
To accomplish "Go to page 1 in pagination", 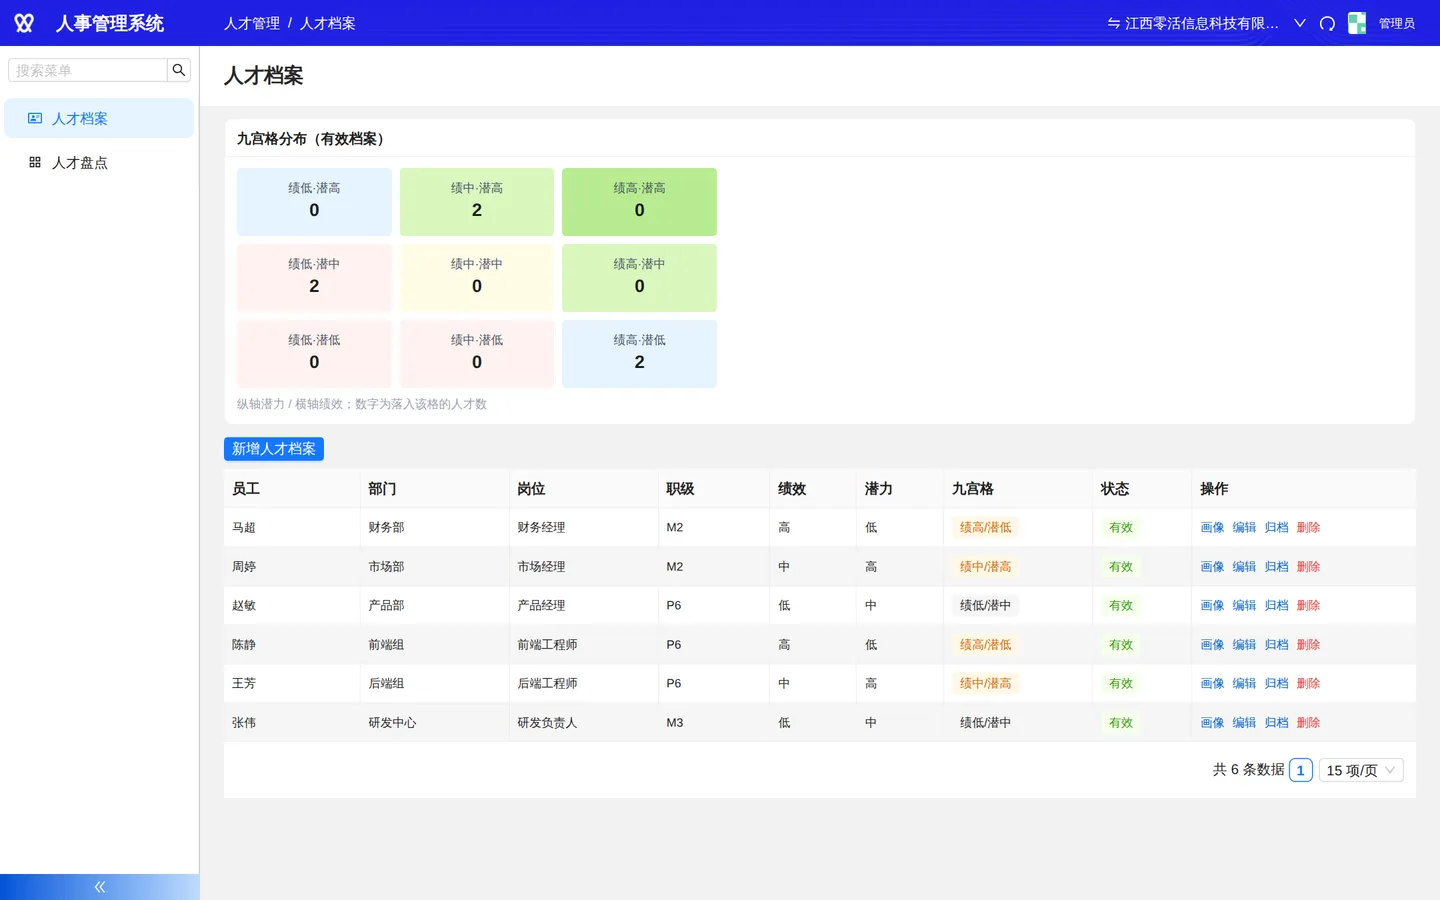I will [x=1301, y=770].
